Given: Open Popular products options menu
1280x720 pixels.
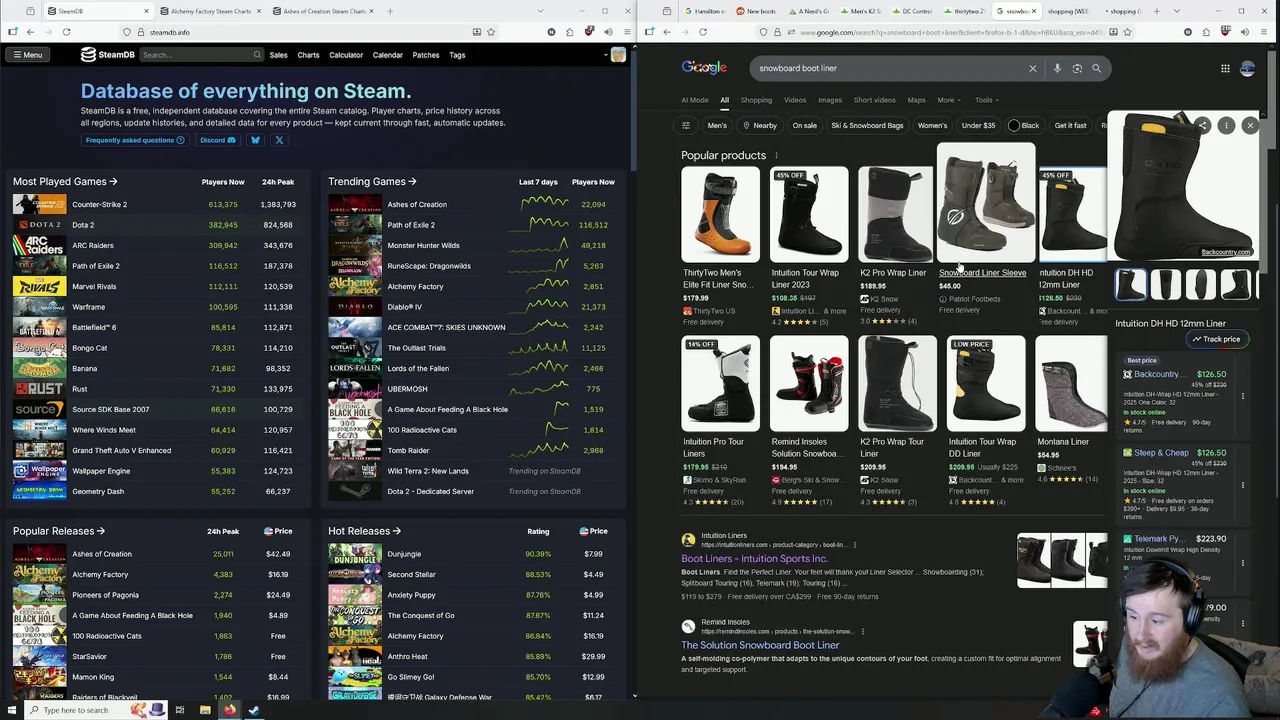Looking at the screenshot, I should pyautogui.click(x=776, y=156).
